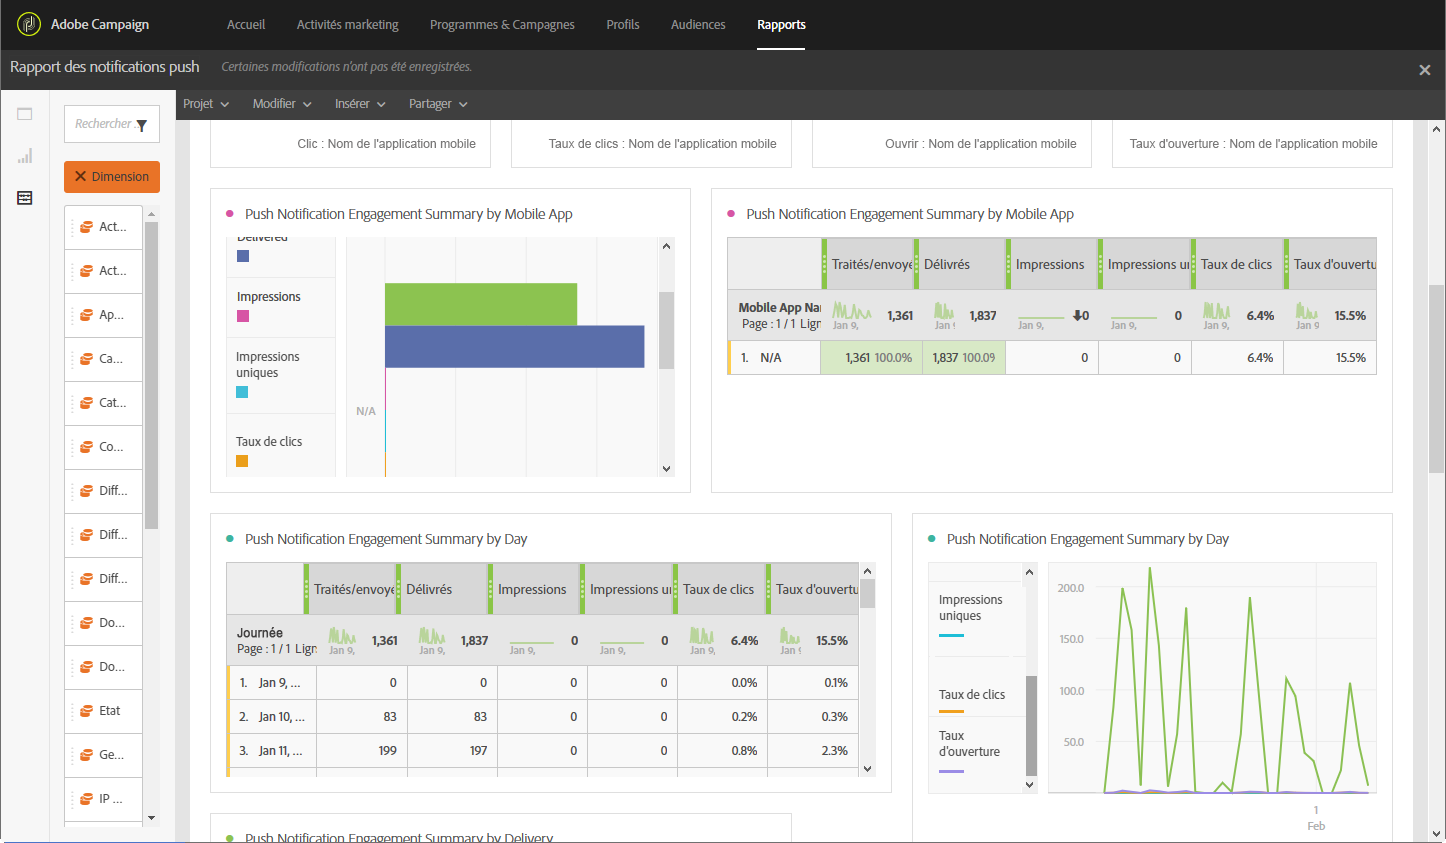
Task: Open the Components icon in the left rail
Action: pos(25,198)
